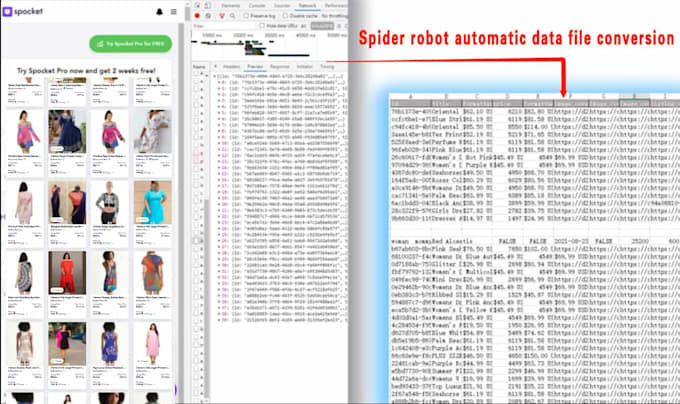Stop network recording with the red record button
The width and height of the screenshot is (680, 404).
(x=197, y=16)
